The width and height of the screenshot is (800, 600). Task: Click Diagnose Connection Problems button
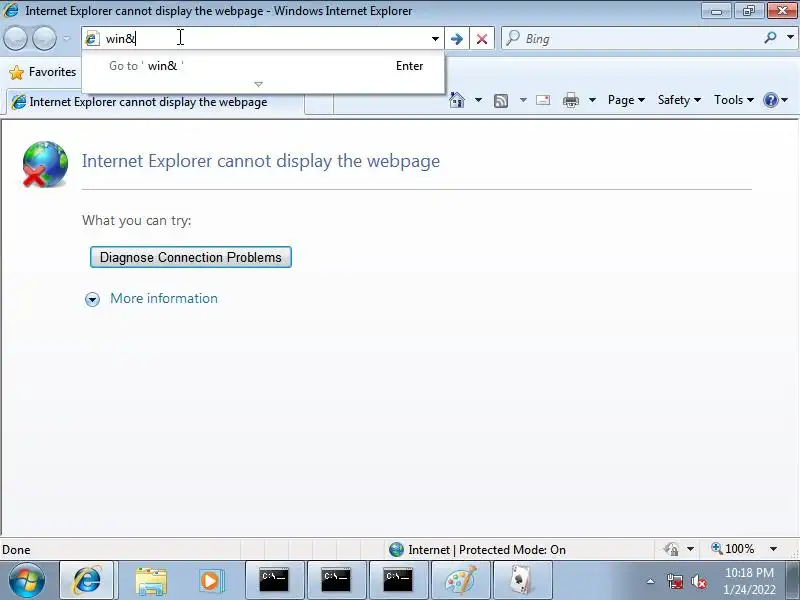click(191, 257)
